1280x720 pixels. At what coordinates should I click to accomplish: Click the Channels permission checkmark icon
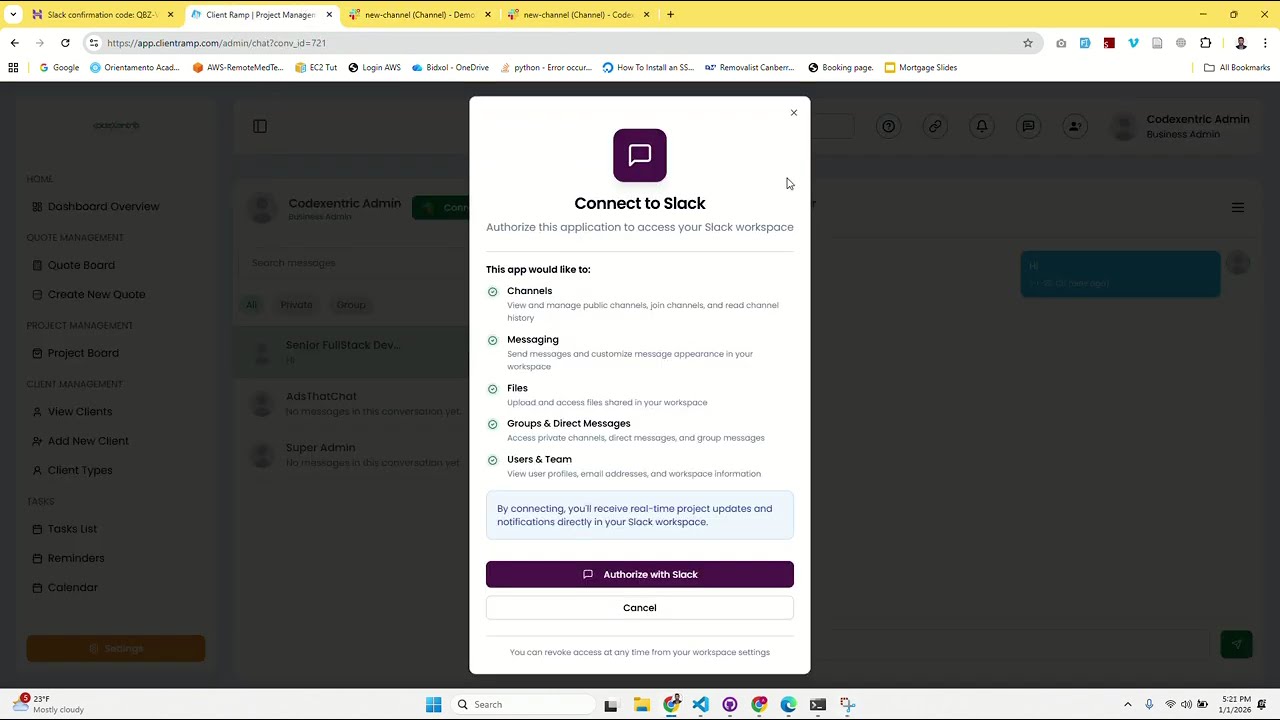click(492, 292)
